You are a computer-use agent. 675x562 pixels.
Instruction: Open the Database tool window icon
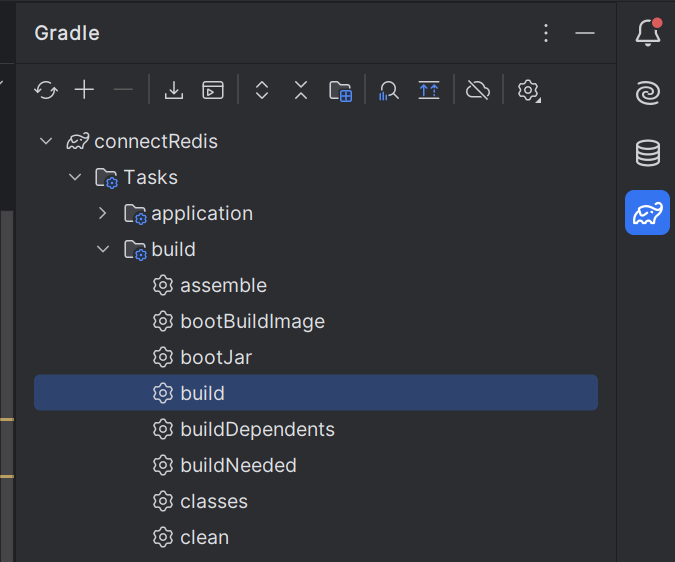tap(648, 153)
